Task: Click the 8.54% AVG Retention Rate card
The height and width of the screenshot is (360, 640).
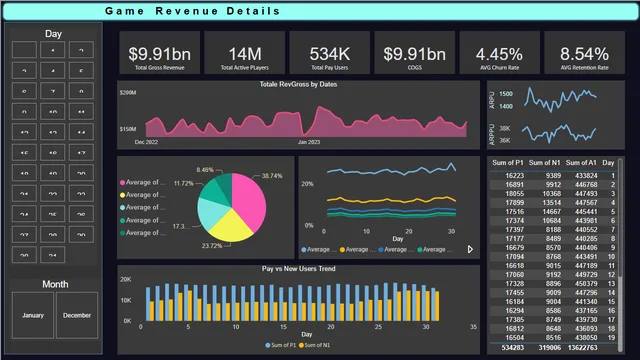Action: click(584, 53)
